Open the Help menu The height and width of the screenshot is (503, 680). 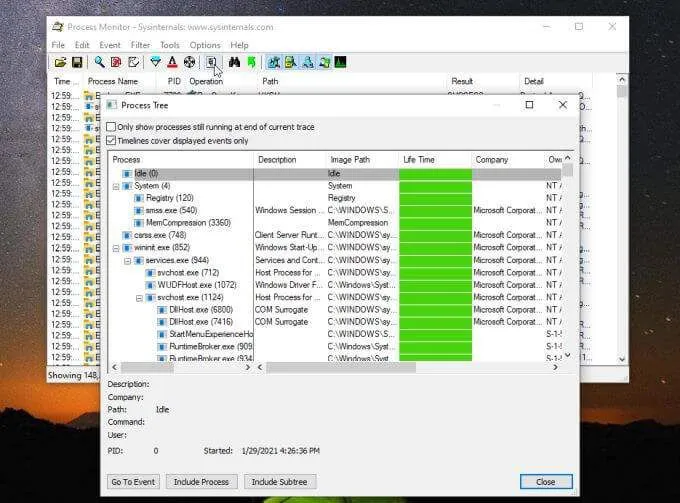(x=239, y=45)
